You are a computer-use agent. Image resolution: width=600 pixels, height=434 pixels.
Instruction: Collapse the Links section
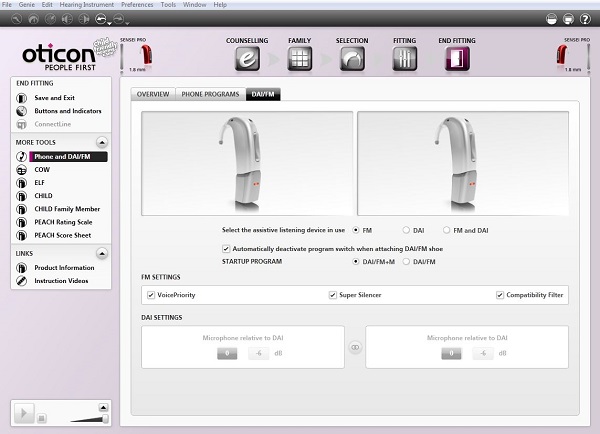[102, 253]
